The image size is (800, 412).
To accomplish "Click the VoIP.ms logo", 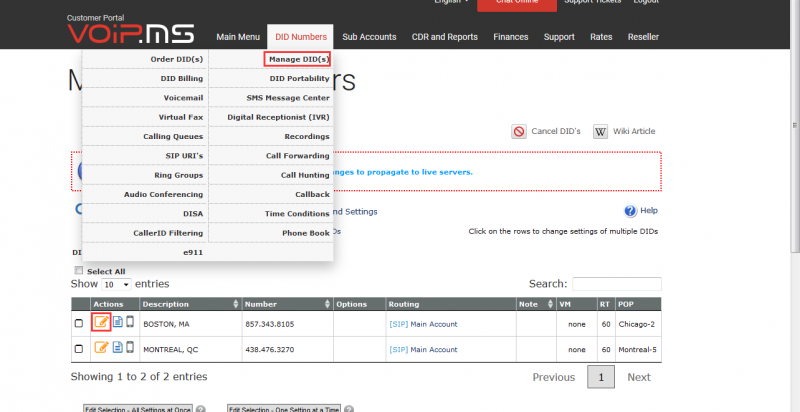I will pyautogui.click(x=131, y=33).
